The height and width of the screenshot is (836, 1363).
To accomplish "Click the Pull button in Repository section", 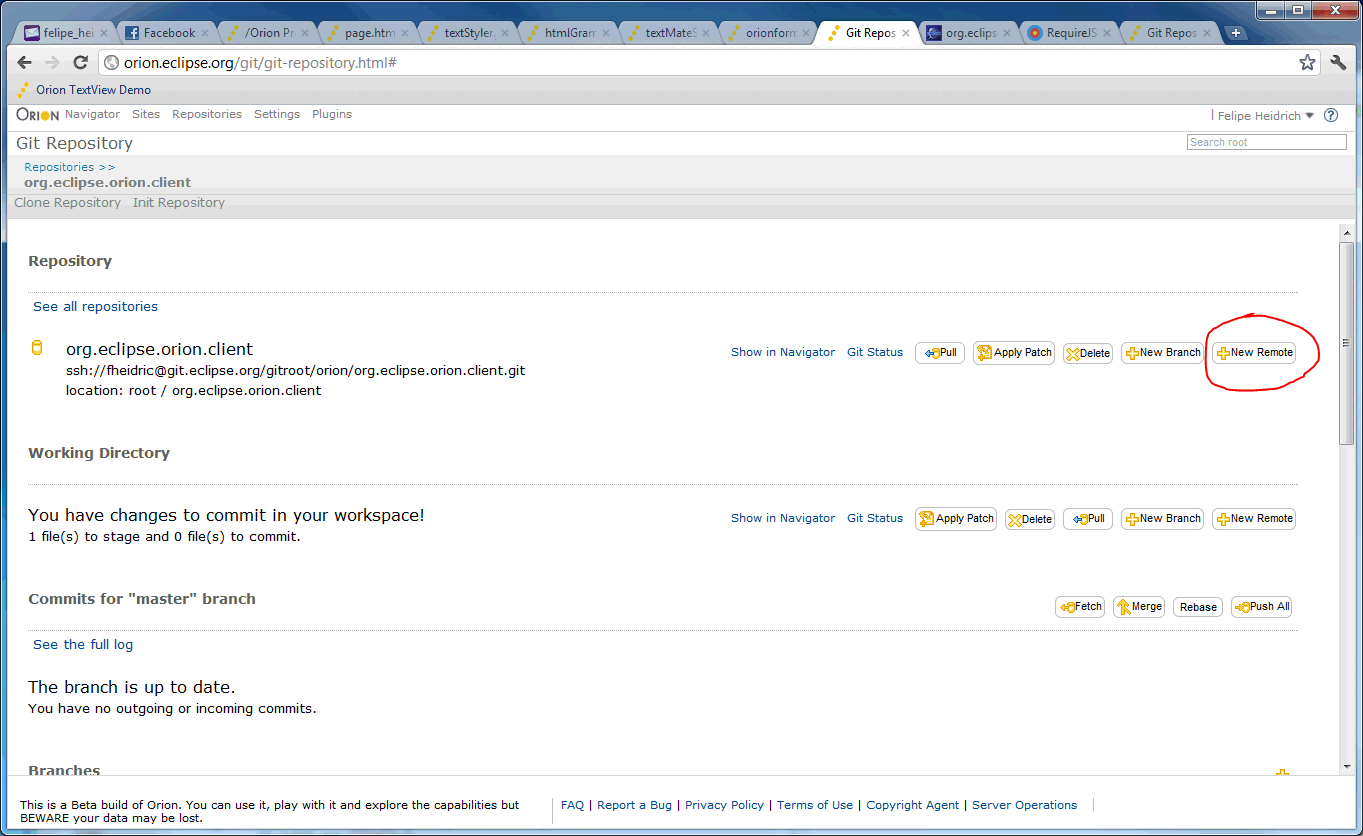I will [940, 353].
